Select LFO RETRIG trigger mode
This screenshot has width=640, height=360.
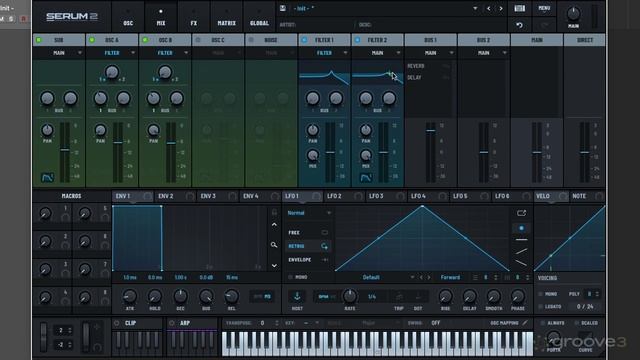tap(308, 246)
